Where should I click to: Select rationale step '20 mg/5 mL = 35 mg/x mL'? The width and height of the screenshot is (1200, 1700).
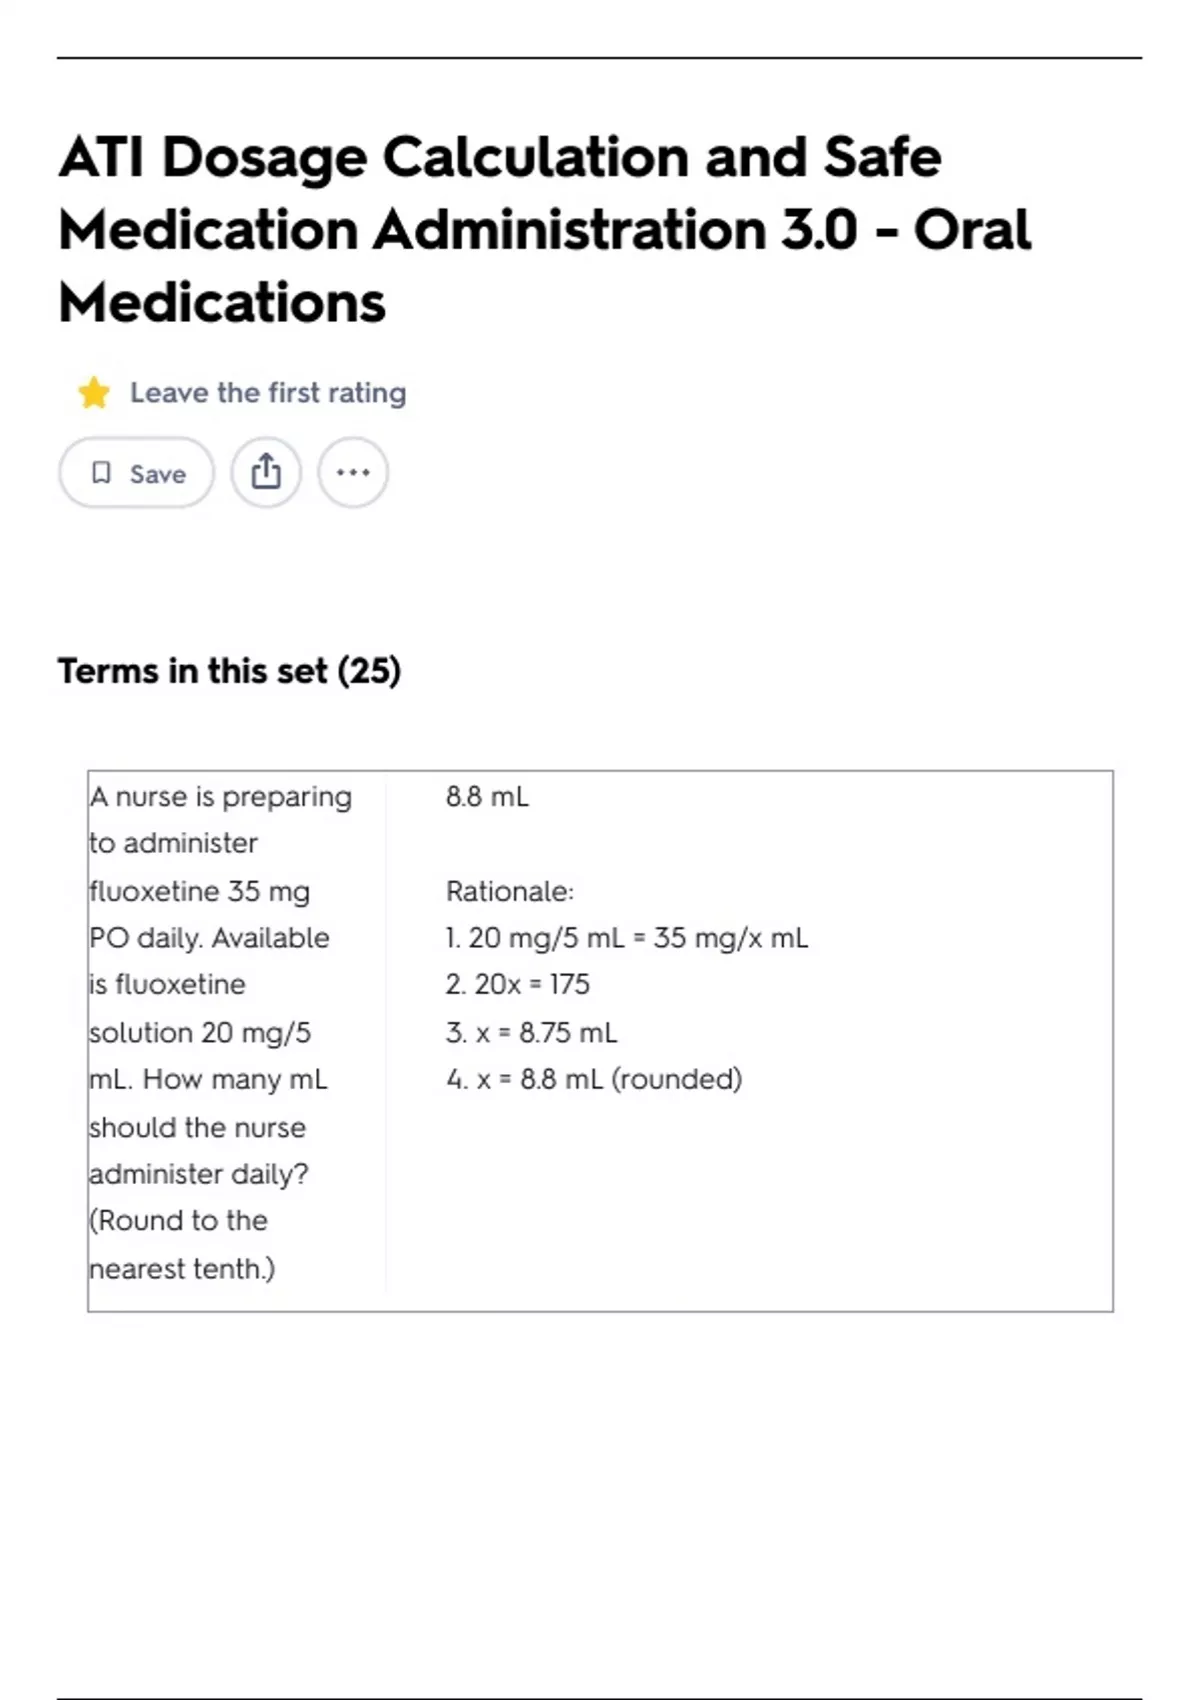(x=627, y=938)
